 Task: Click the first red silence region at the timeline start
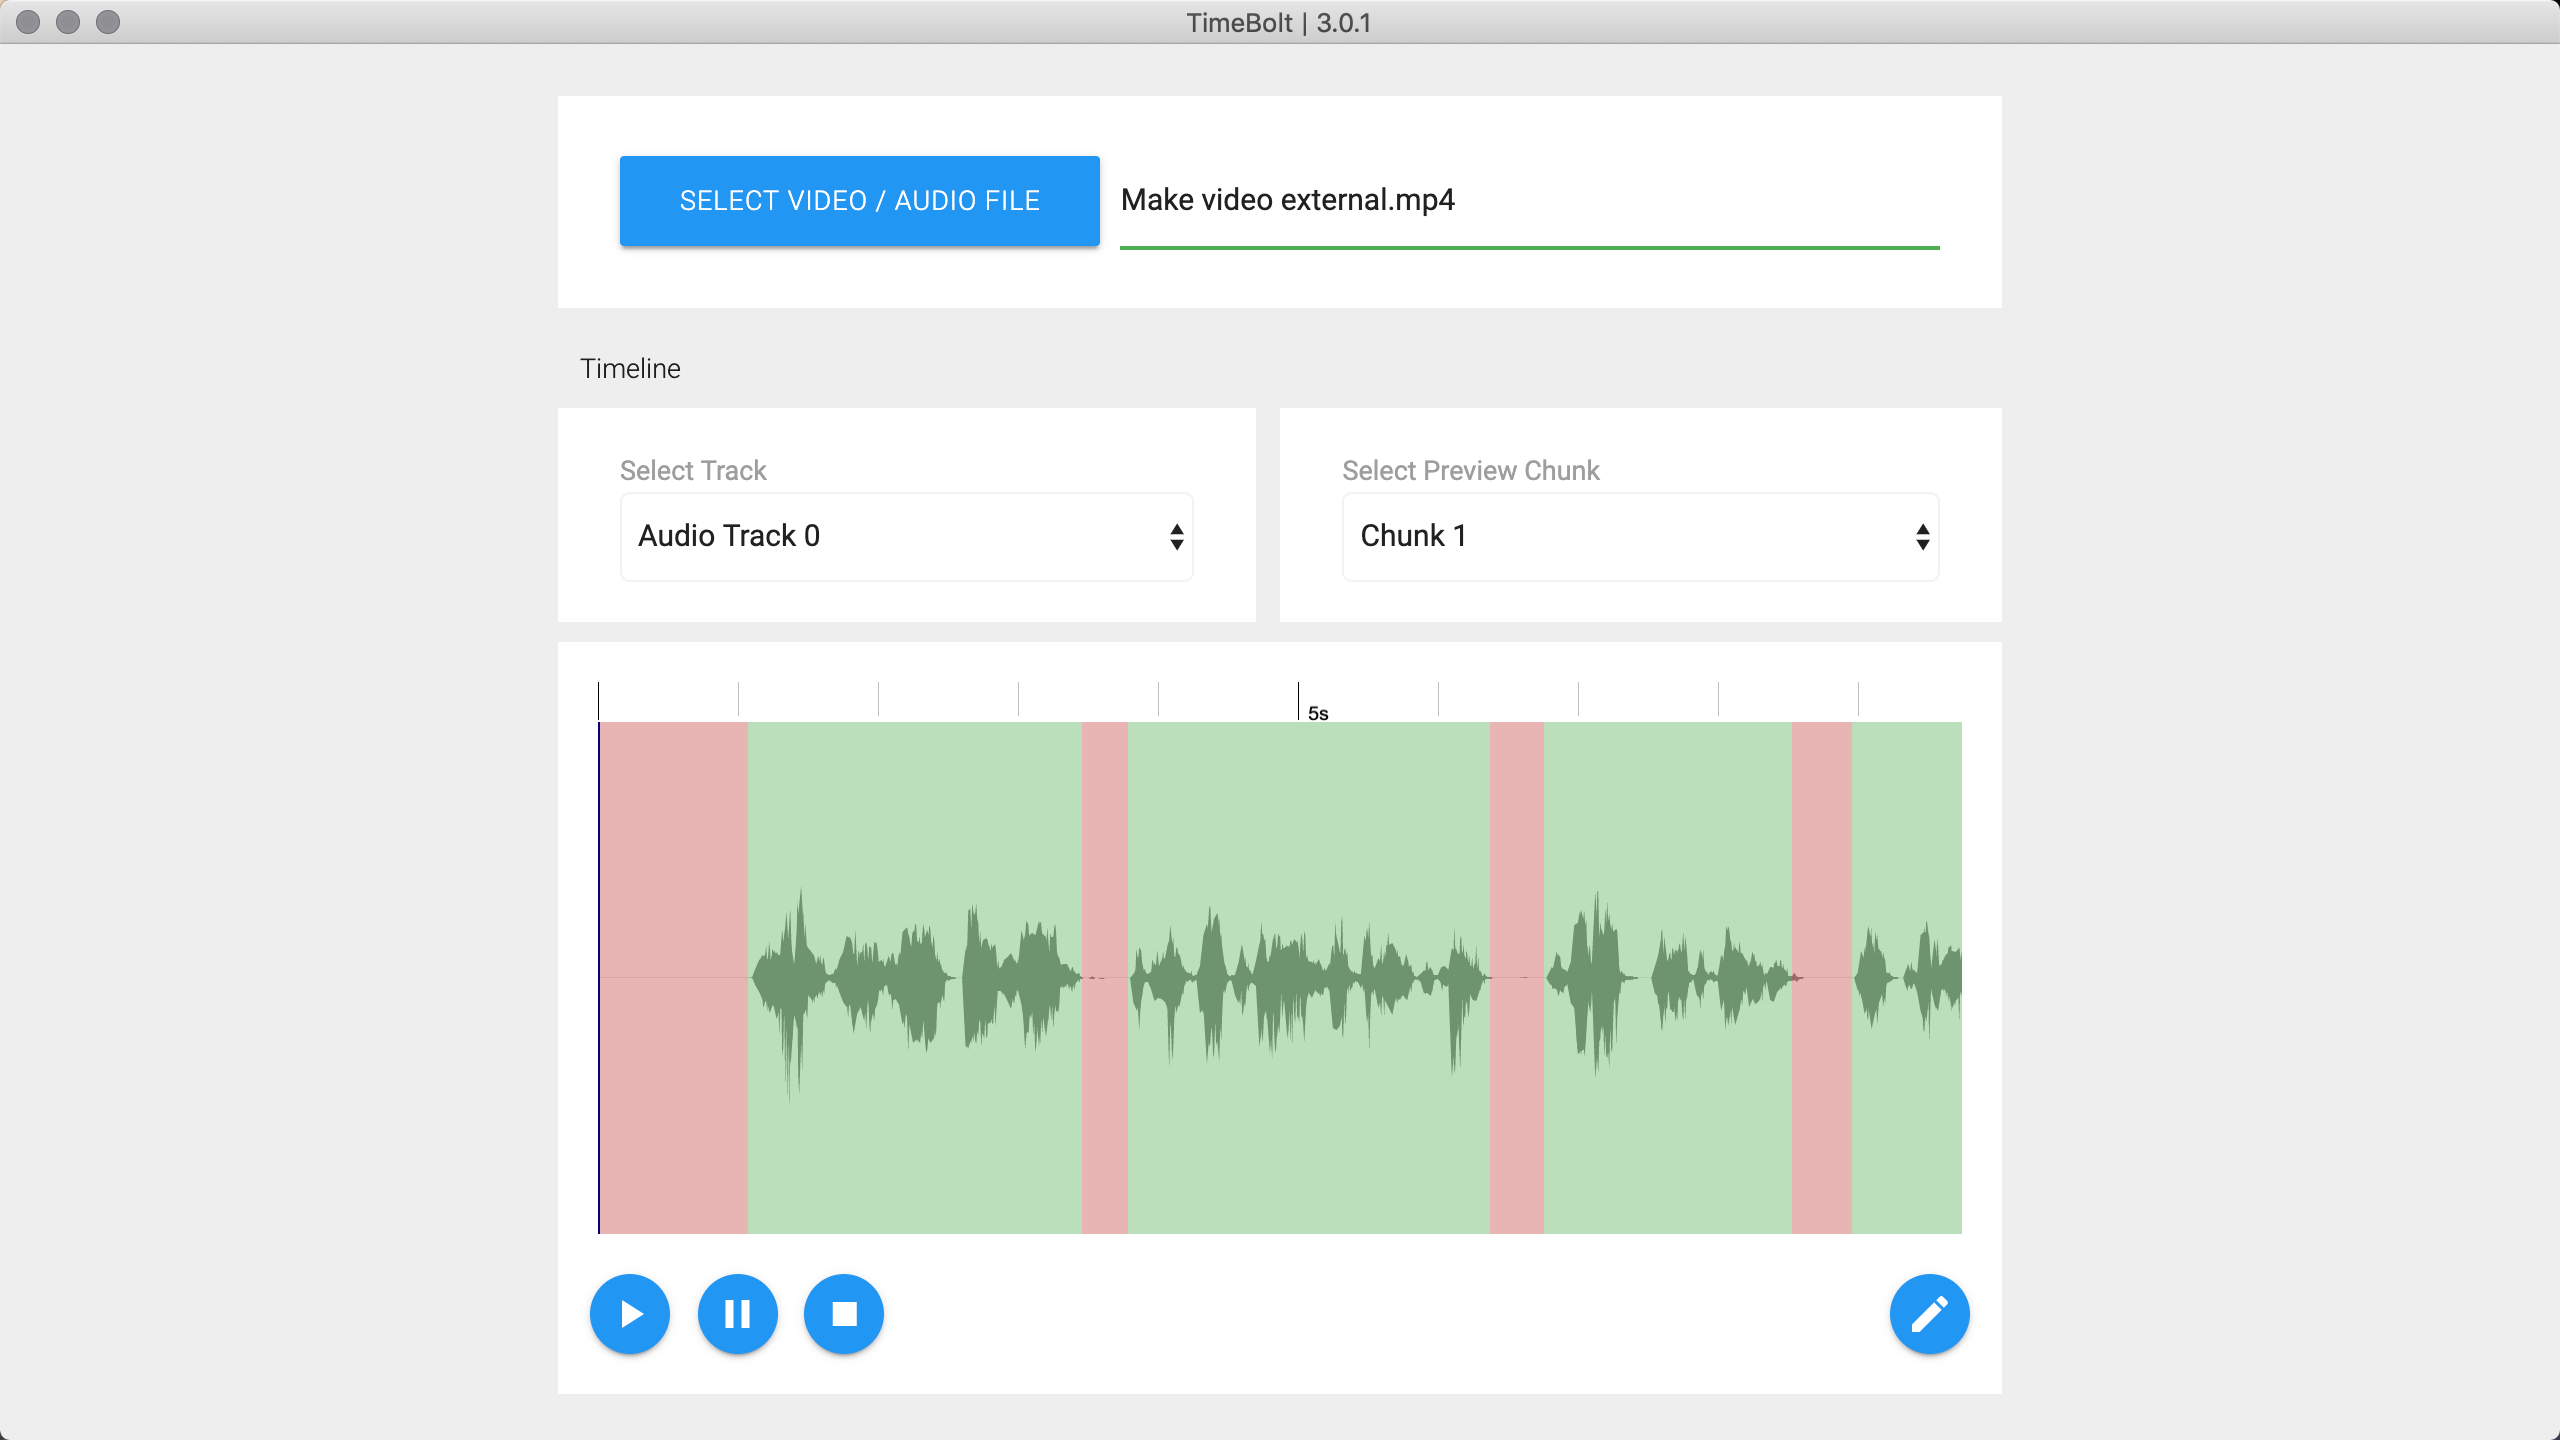673,977
